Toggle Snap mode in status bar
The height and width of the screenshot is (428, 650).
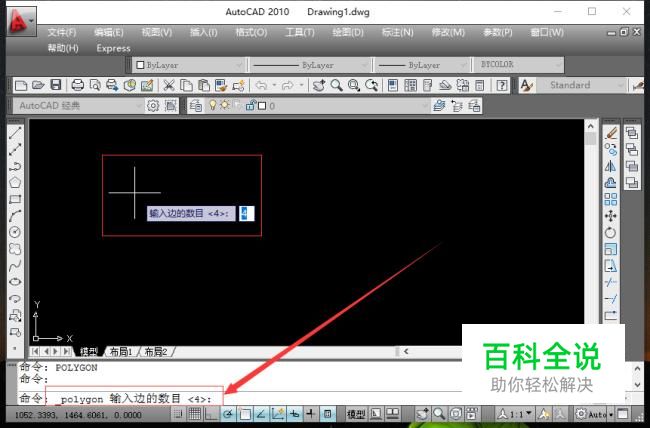178,414
